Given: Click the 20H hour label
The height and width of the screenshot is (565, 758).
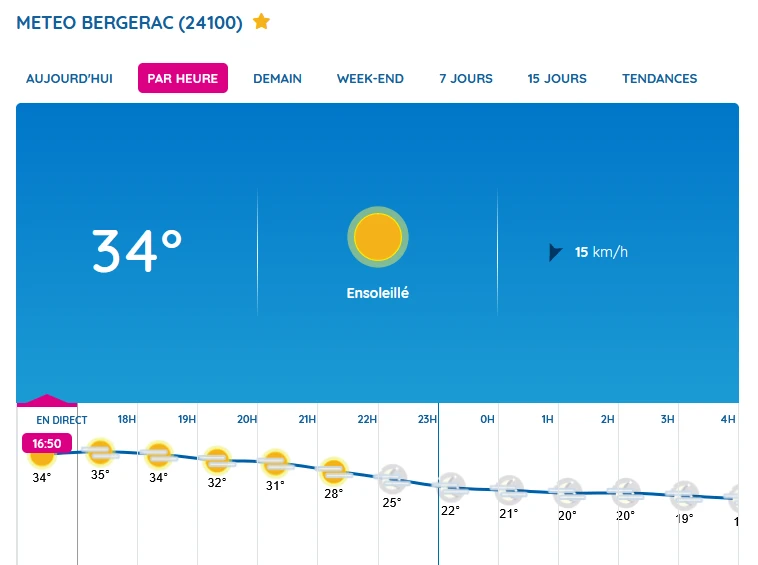Looking at the screenshot, I should [247, 419].
